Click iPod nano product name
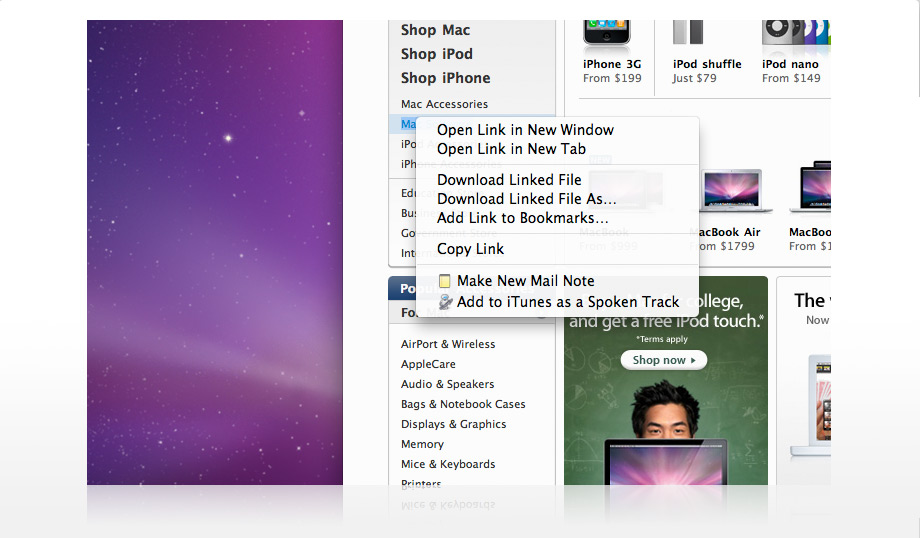The image size is (920, 538). click(790, 65)
